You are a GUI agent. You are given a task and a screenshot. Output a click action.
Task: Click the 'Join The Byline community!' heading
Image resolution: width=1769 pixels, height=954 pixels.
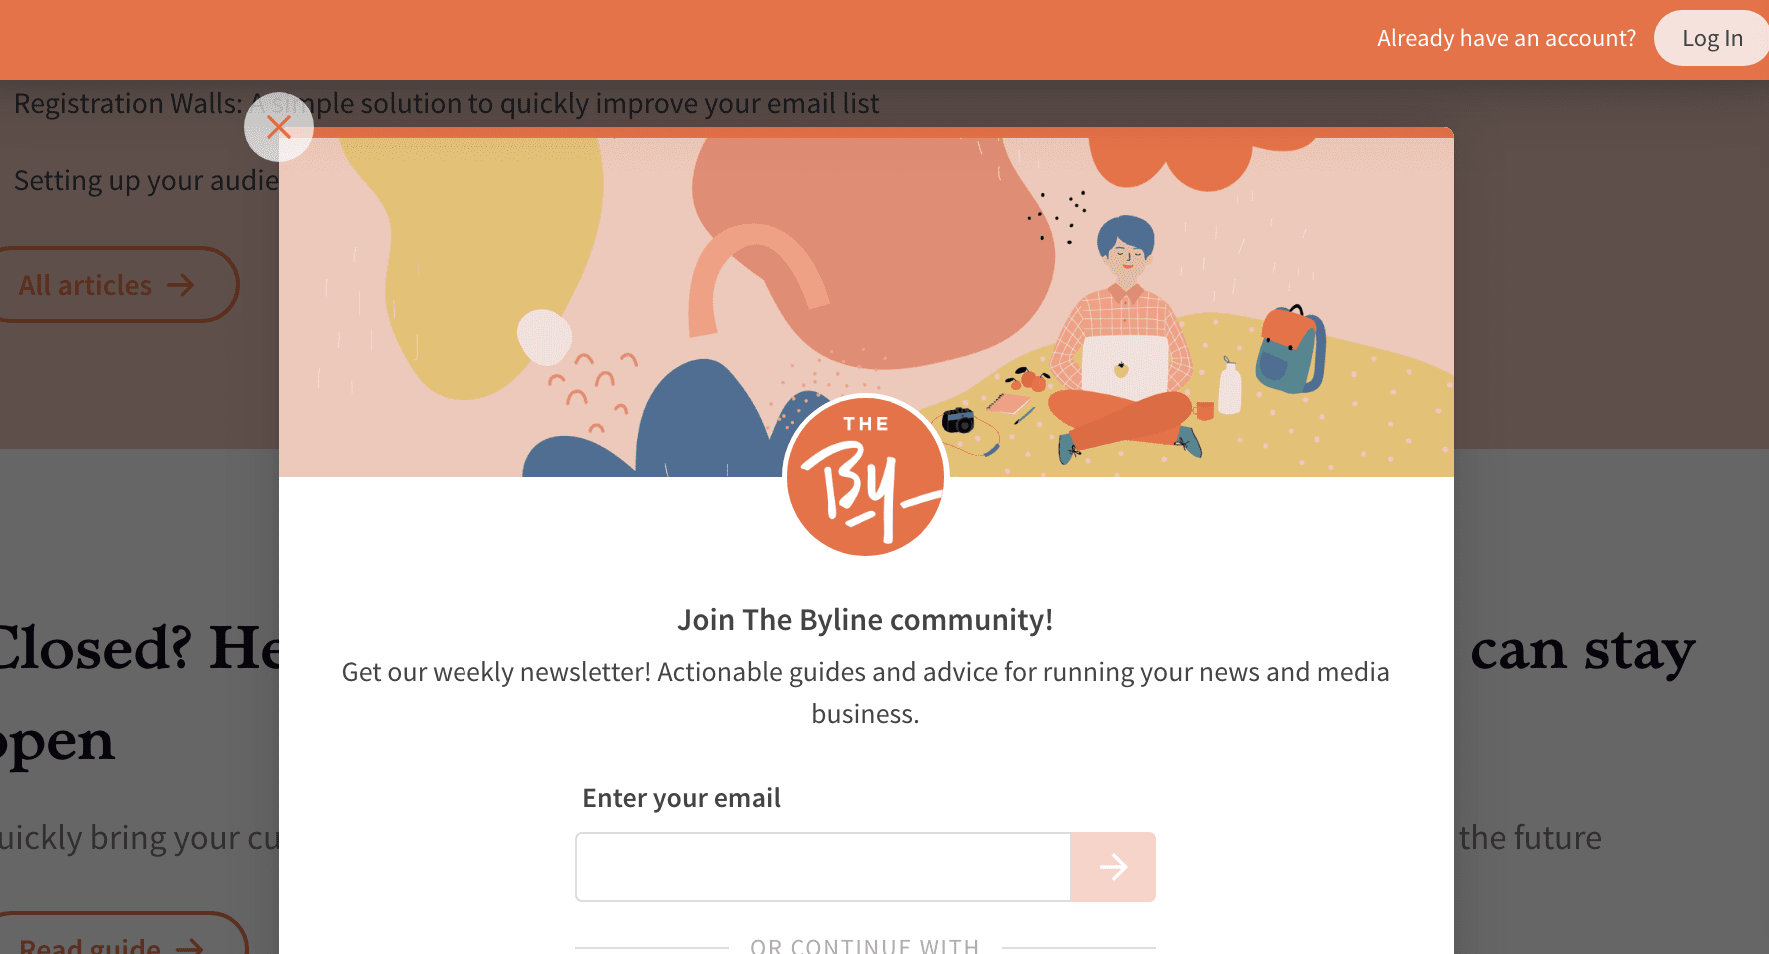coord(865,620)
